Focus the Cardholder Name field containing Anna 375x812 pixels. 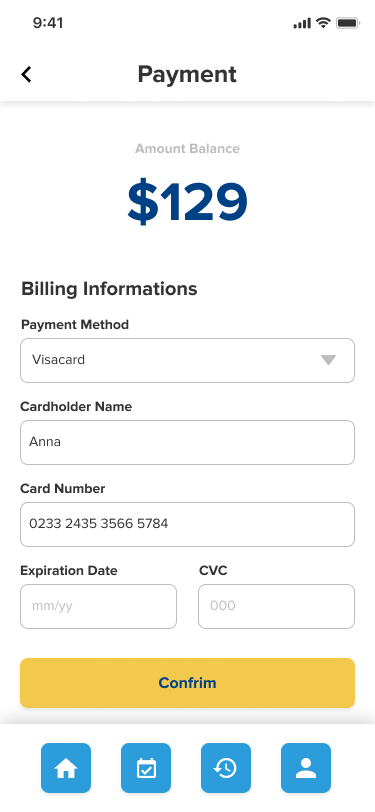188,442
